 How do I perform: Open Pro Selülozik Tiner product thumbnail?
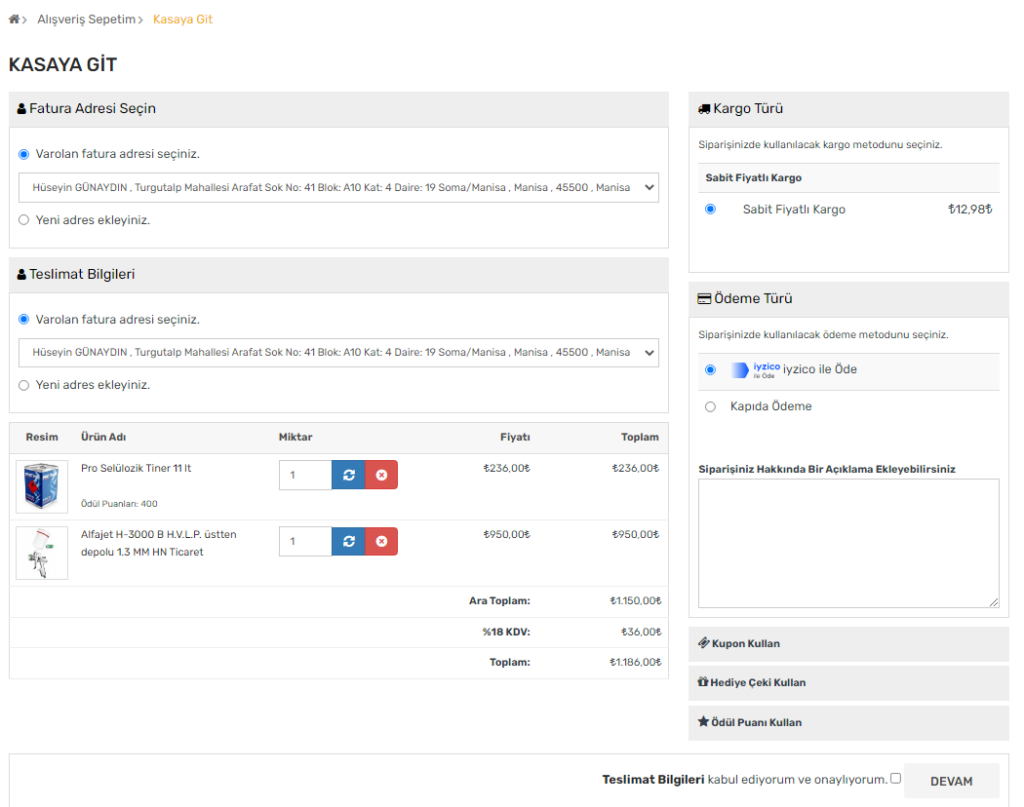(x=42, y=487)
